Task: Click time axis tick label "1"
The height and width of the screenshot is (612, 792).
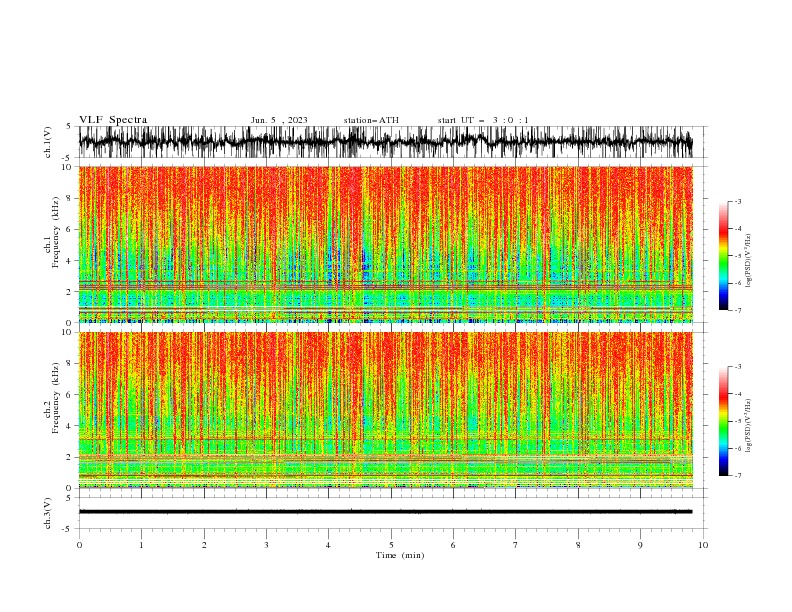Action: (x=141, y=545)
